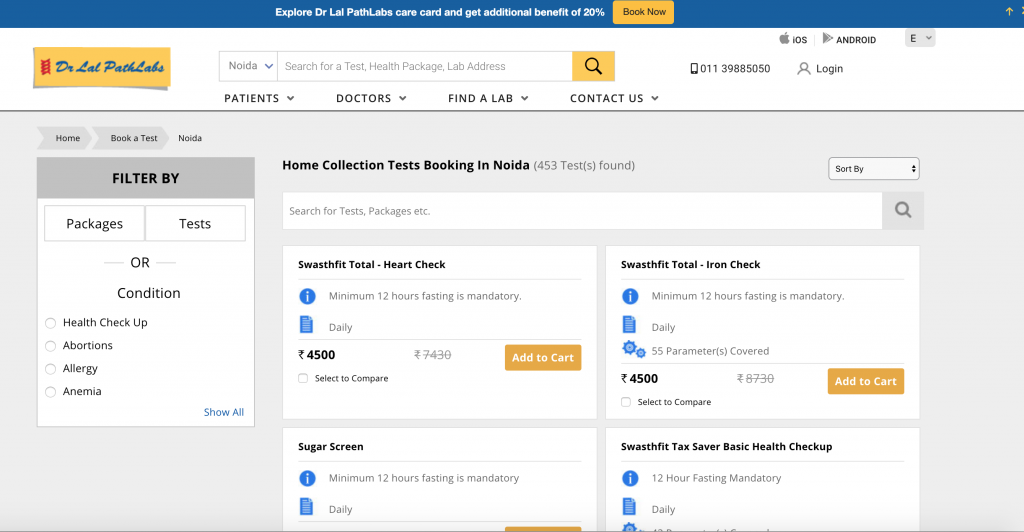Click the yellow search magnifier button in header

click(593, 66)
